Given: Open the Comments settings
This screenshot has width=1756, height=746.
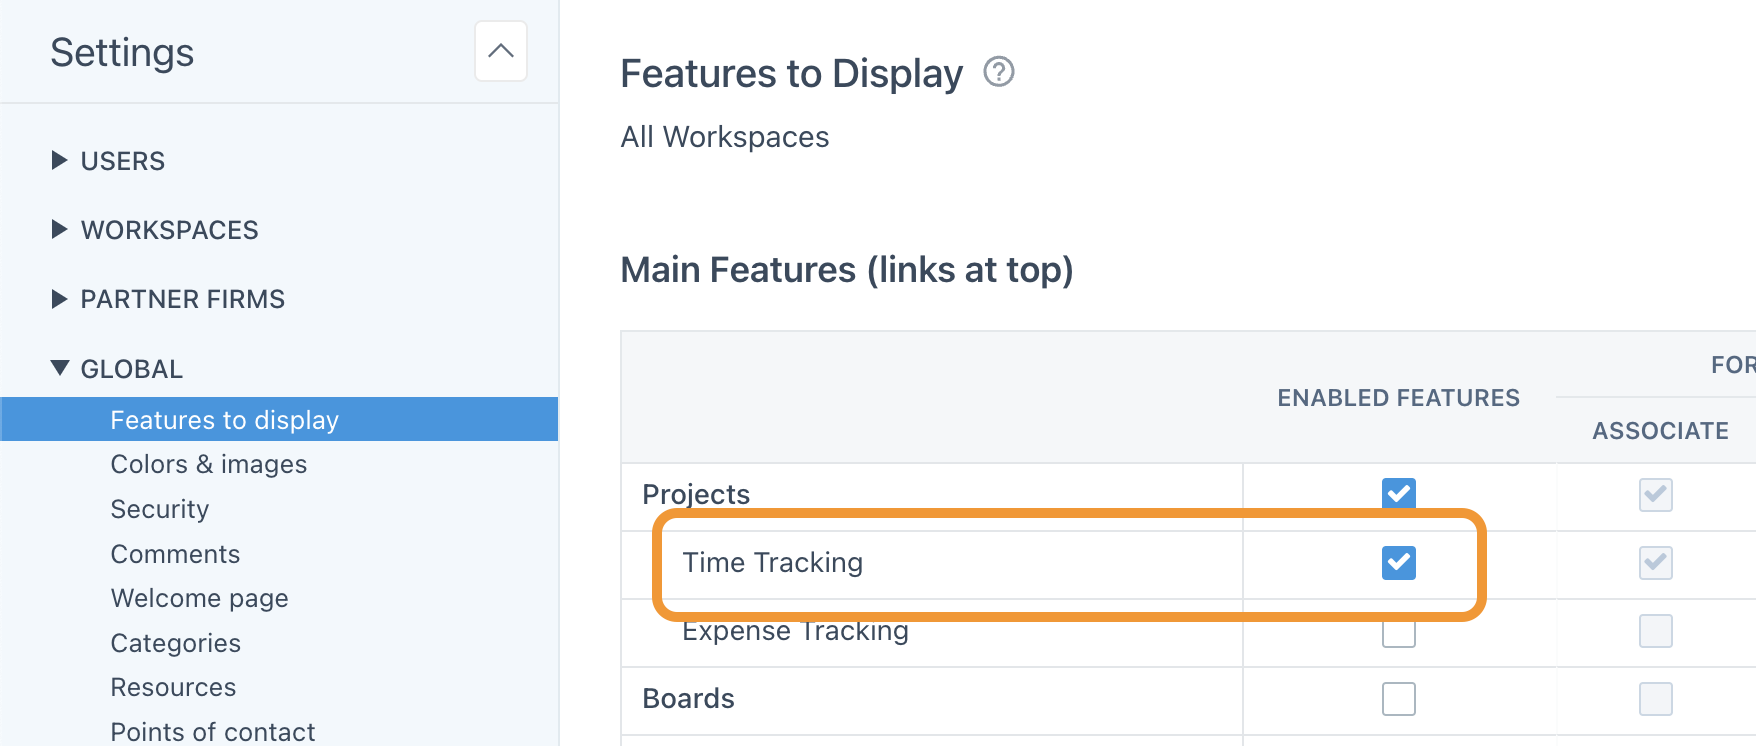Looking at the screenshot, I should click(x=175, y=553).
